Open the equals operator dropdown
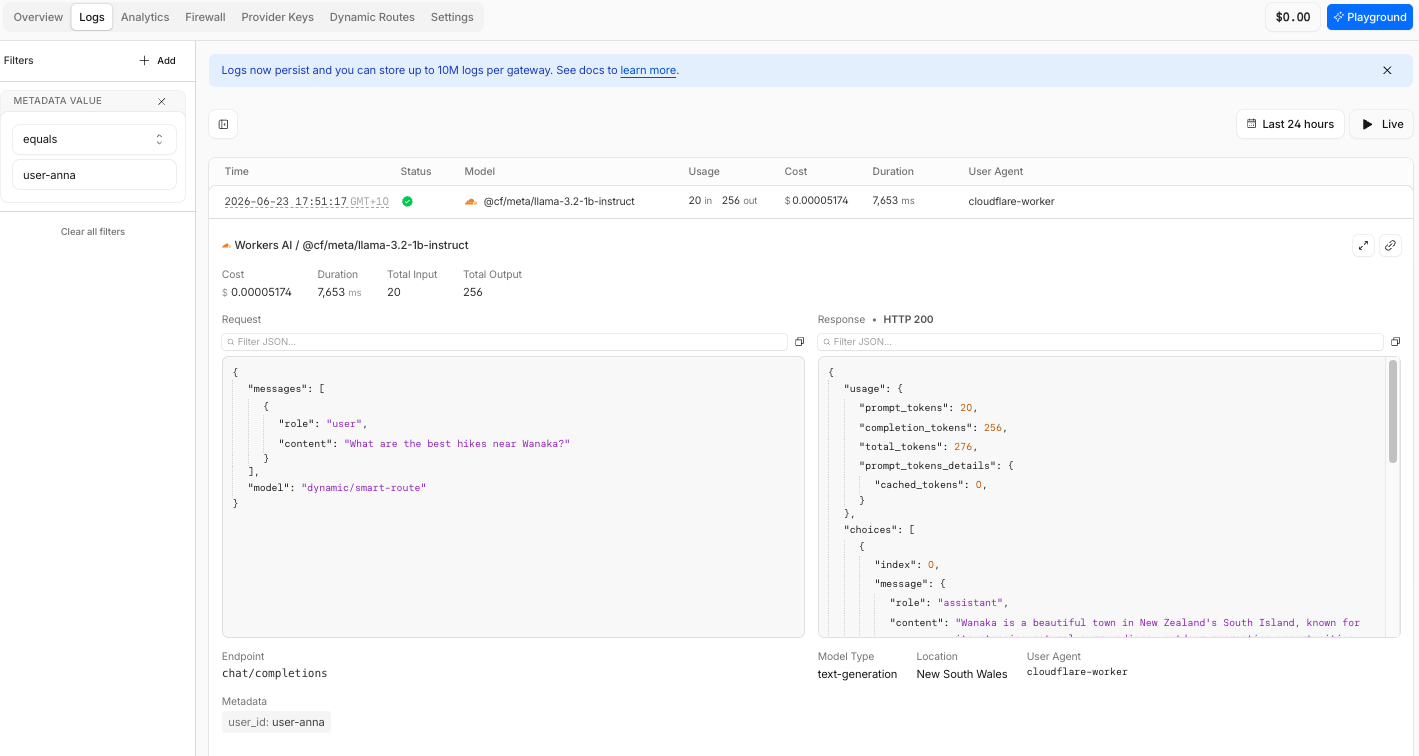The image size is (1419, 756). pyautogui.click(x=94, y=139)
